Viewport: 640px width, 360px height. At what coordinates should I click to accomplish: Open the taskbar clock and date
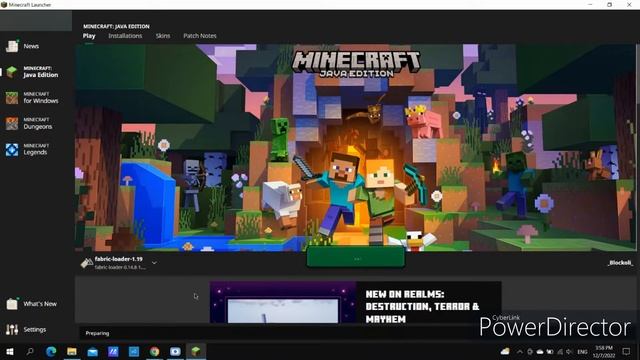(x=604, y=351)
